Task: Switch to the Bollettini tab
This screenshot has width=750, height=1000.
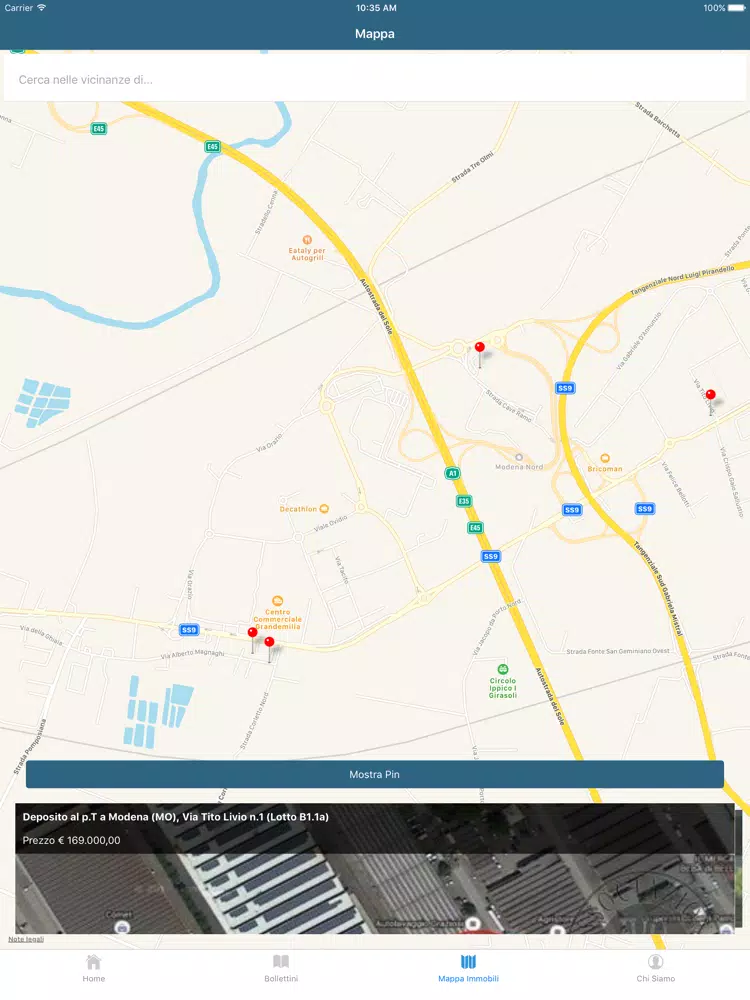Action: point(281,968)
